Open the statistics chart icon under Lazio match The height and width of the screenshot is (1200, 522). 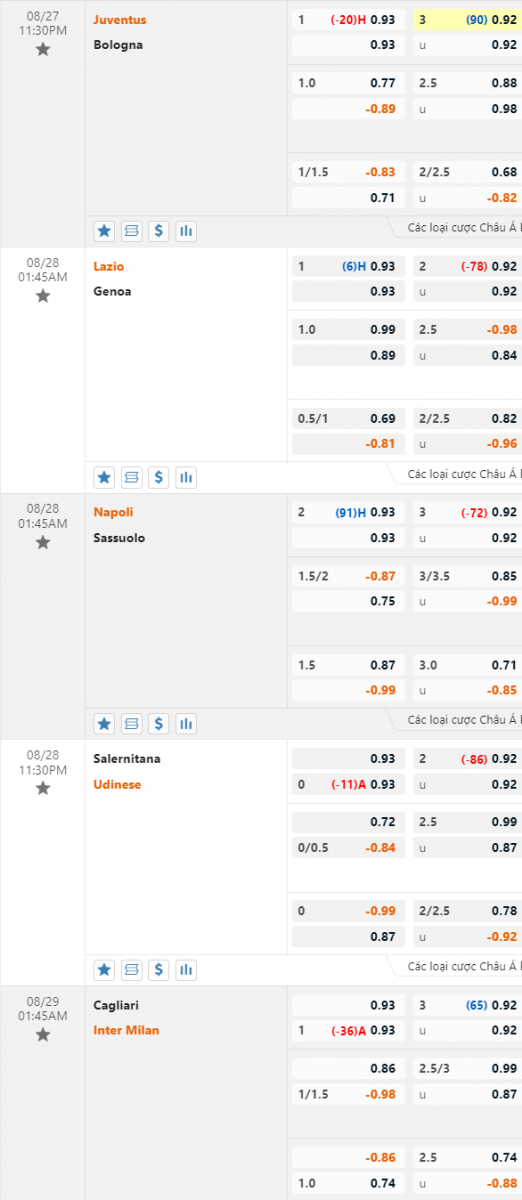185,477
